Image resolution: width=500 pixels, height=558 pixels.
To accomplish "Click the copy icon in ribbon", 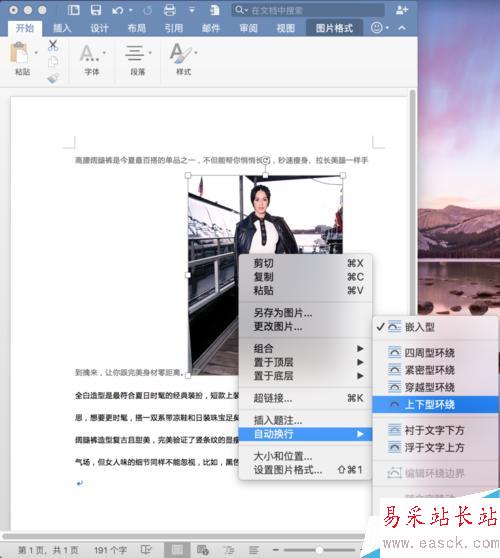I will [x=53, y=62].
